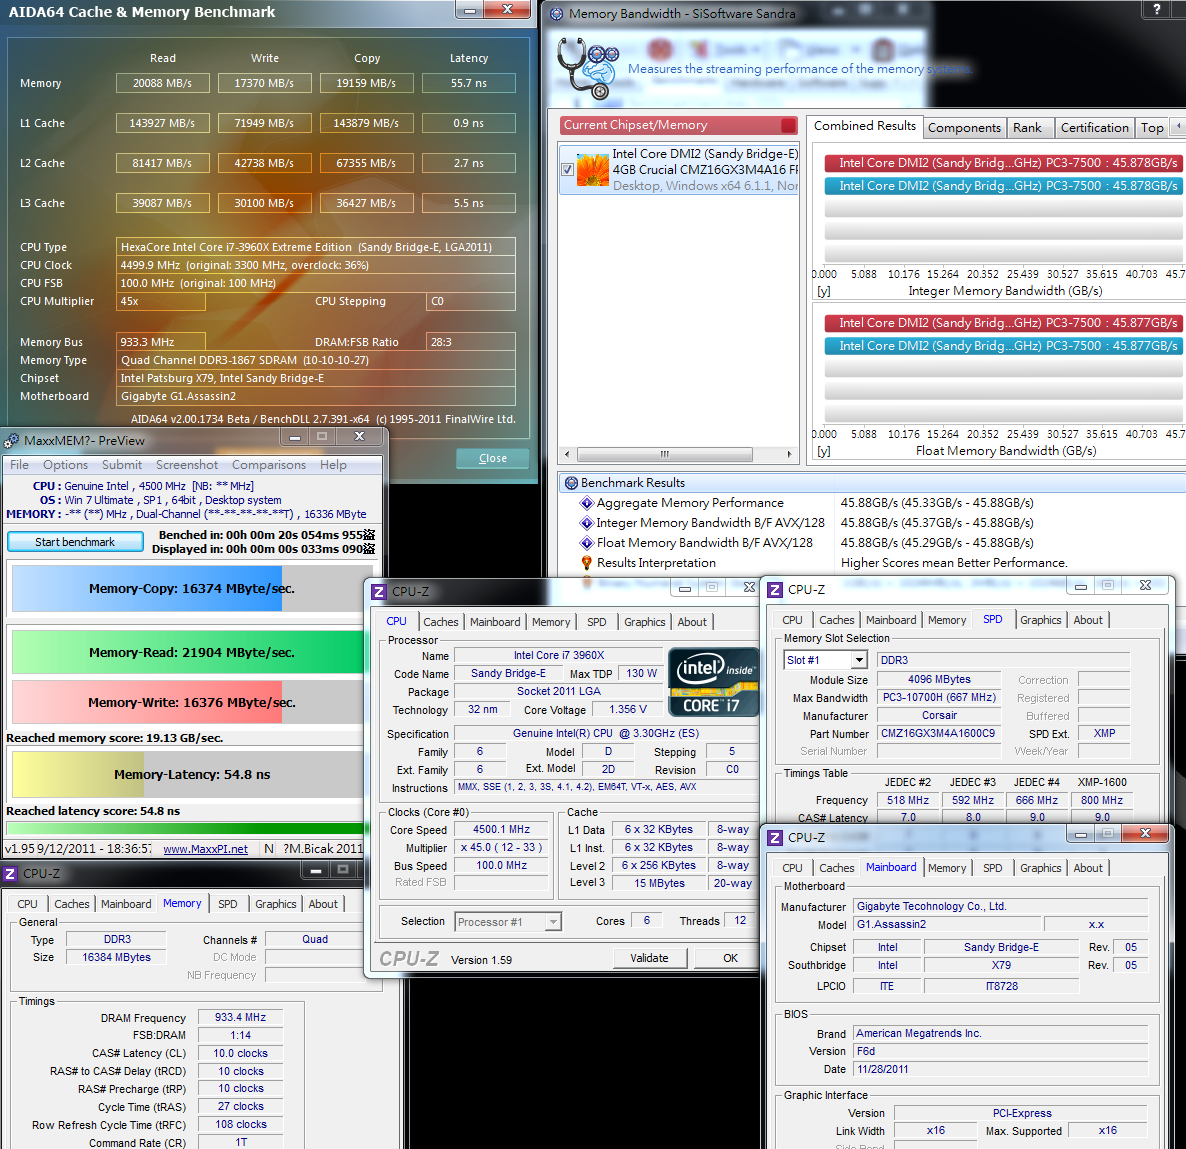
Task: Click the Intel Core i7 inside badge
Action: [713, 682]
